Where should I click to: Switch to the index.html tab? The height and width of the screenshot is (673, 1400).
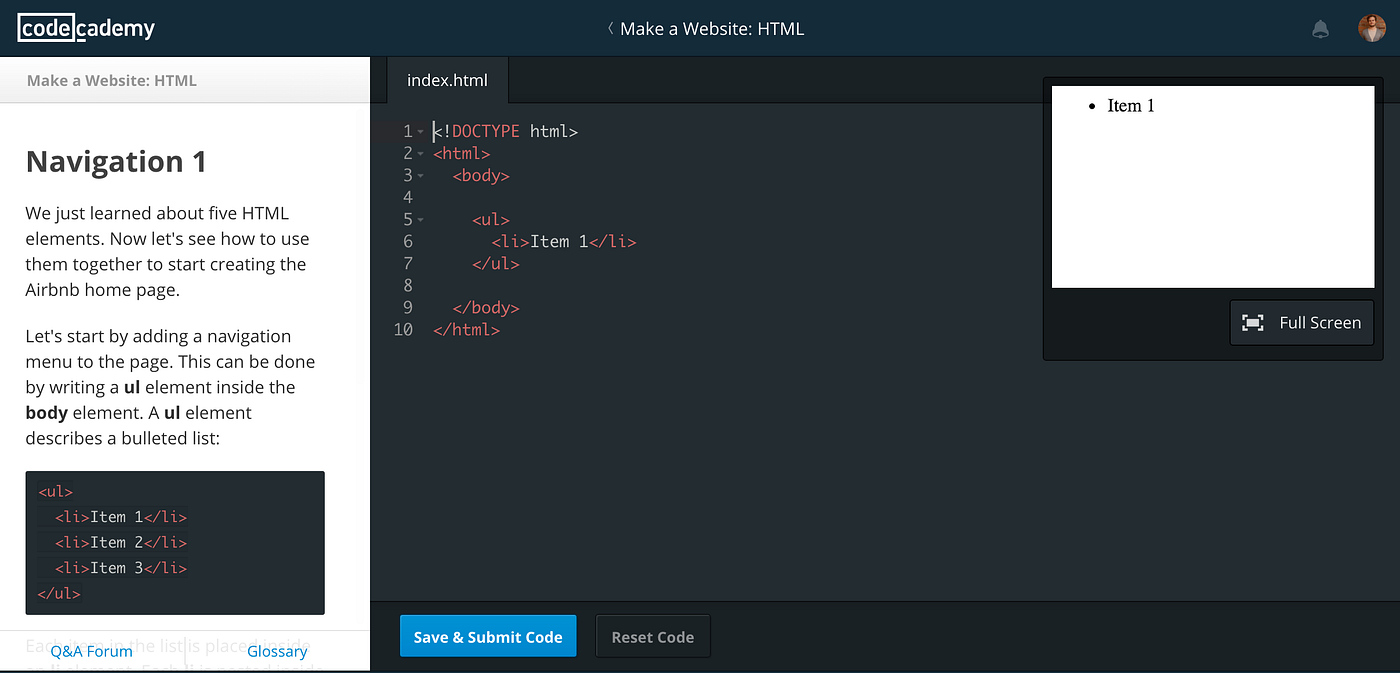pos(447,79)
